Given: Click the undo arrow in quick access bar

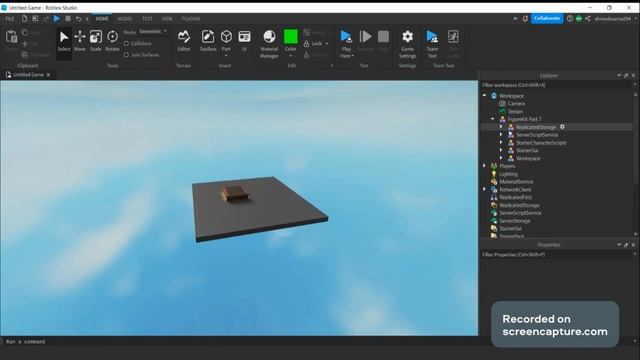Looking at the screenshot, I should [x=78, y=19].
